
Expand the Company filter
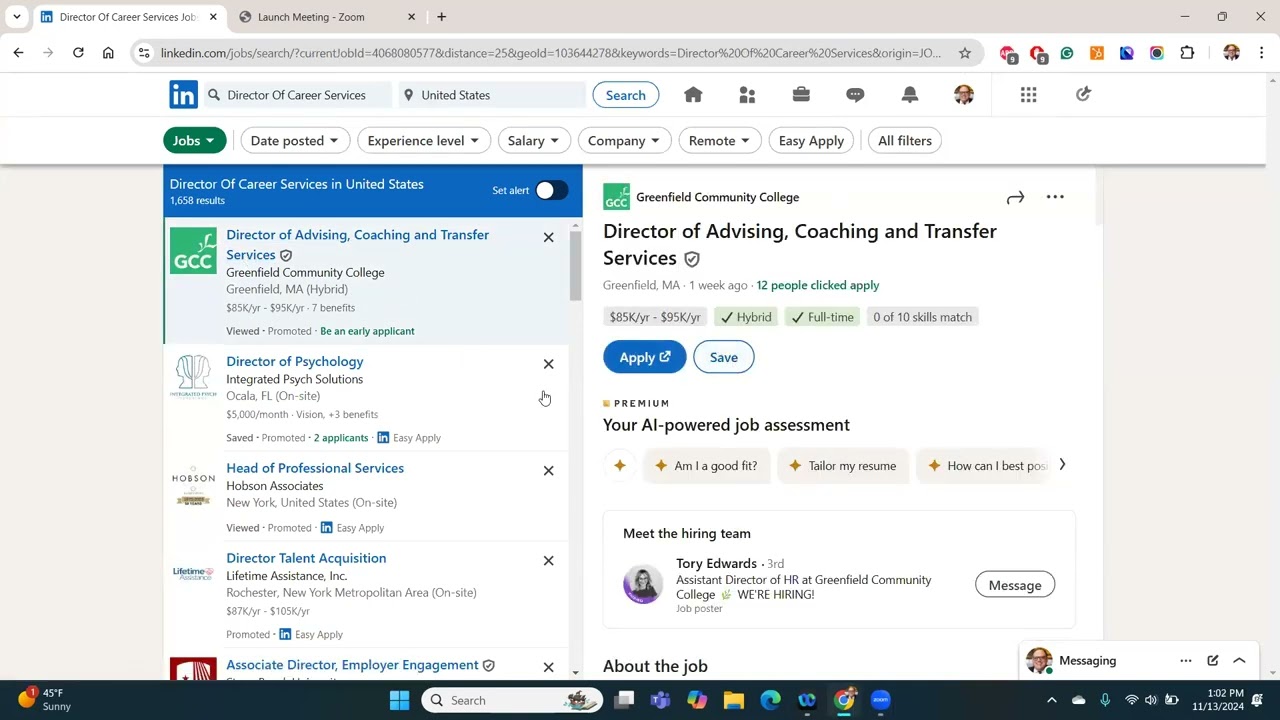click(x=624, y=140)
